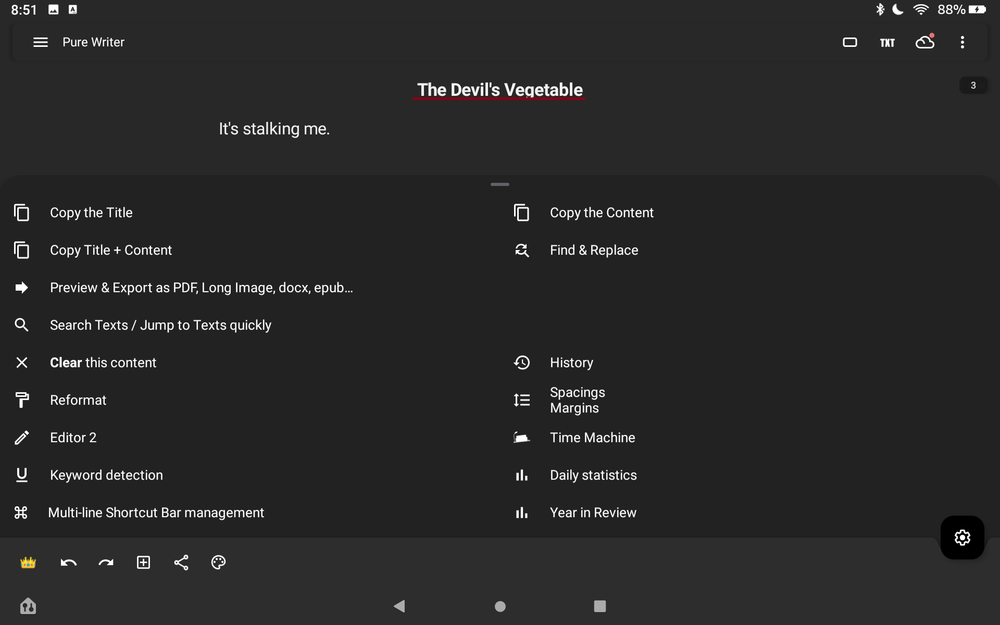Place cursor in text It's stalking me.
This screenshot has width=1000, height=625.
[274, 129]
